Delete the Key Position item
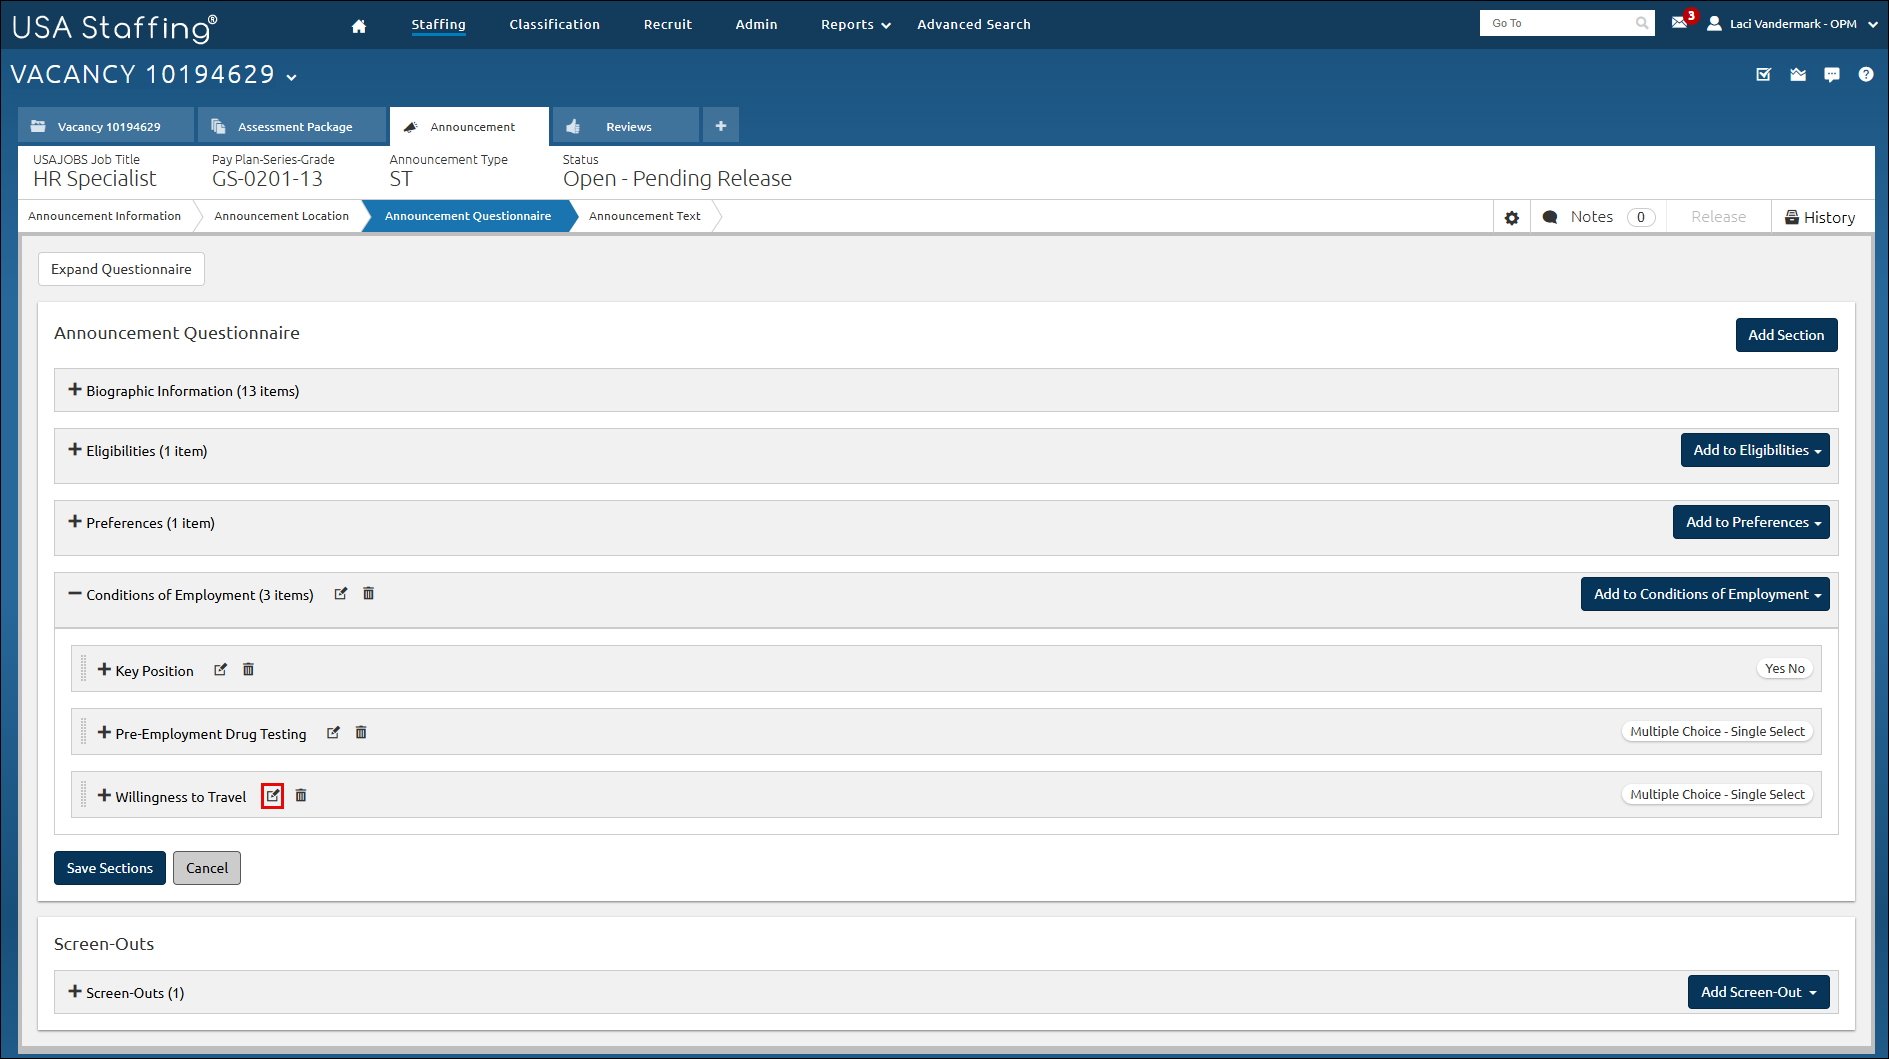 (x=248, y=670)
